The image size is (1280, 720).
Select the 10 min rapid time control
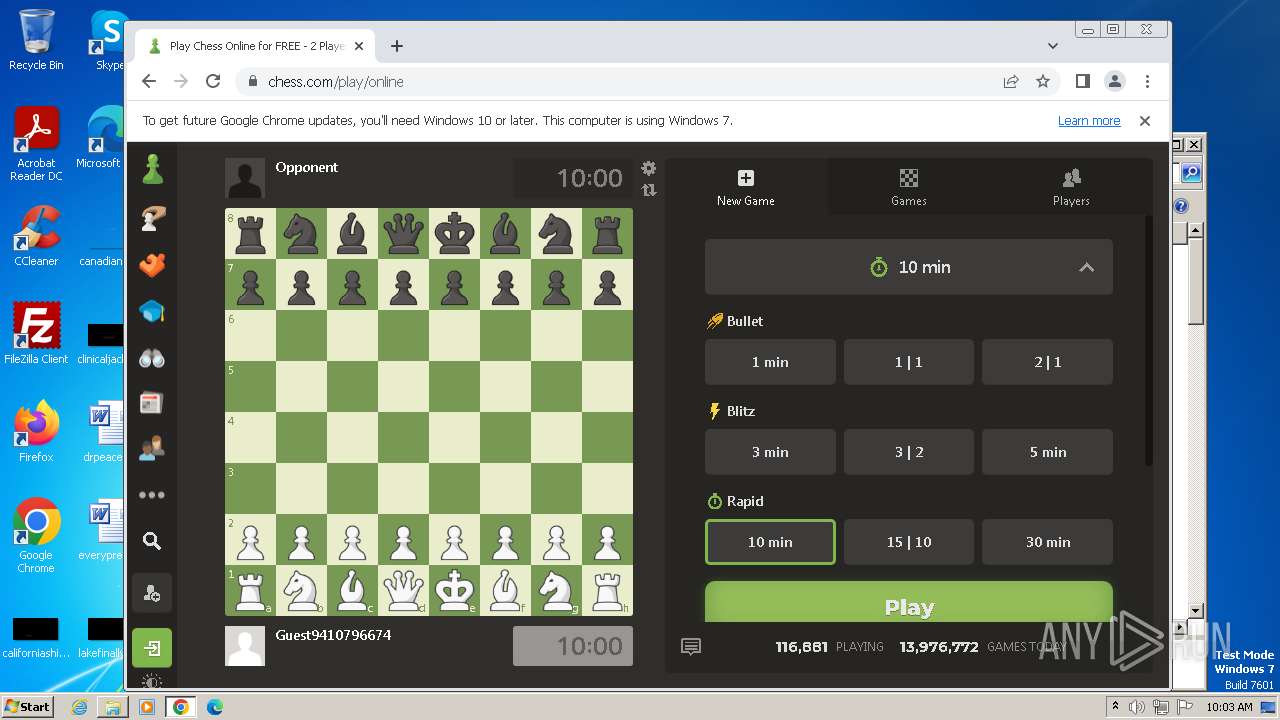click(x=770, y=542)
